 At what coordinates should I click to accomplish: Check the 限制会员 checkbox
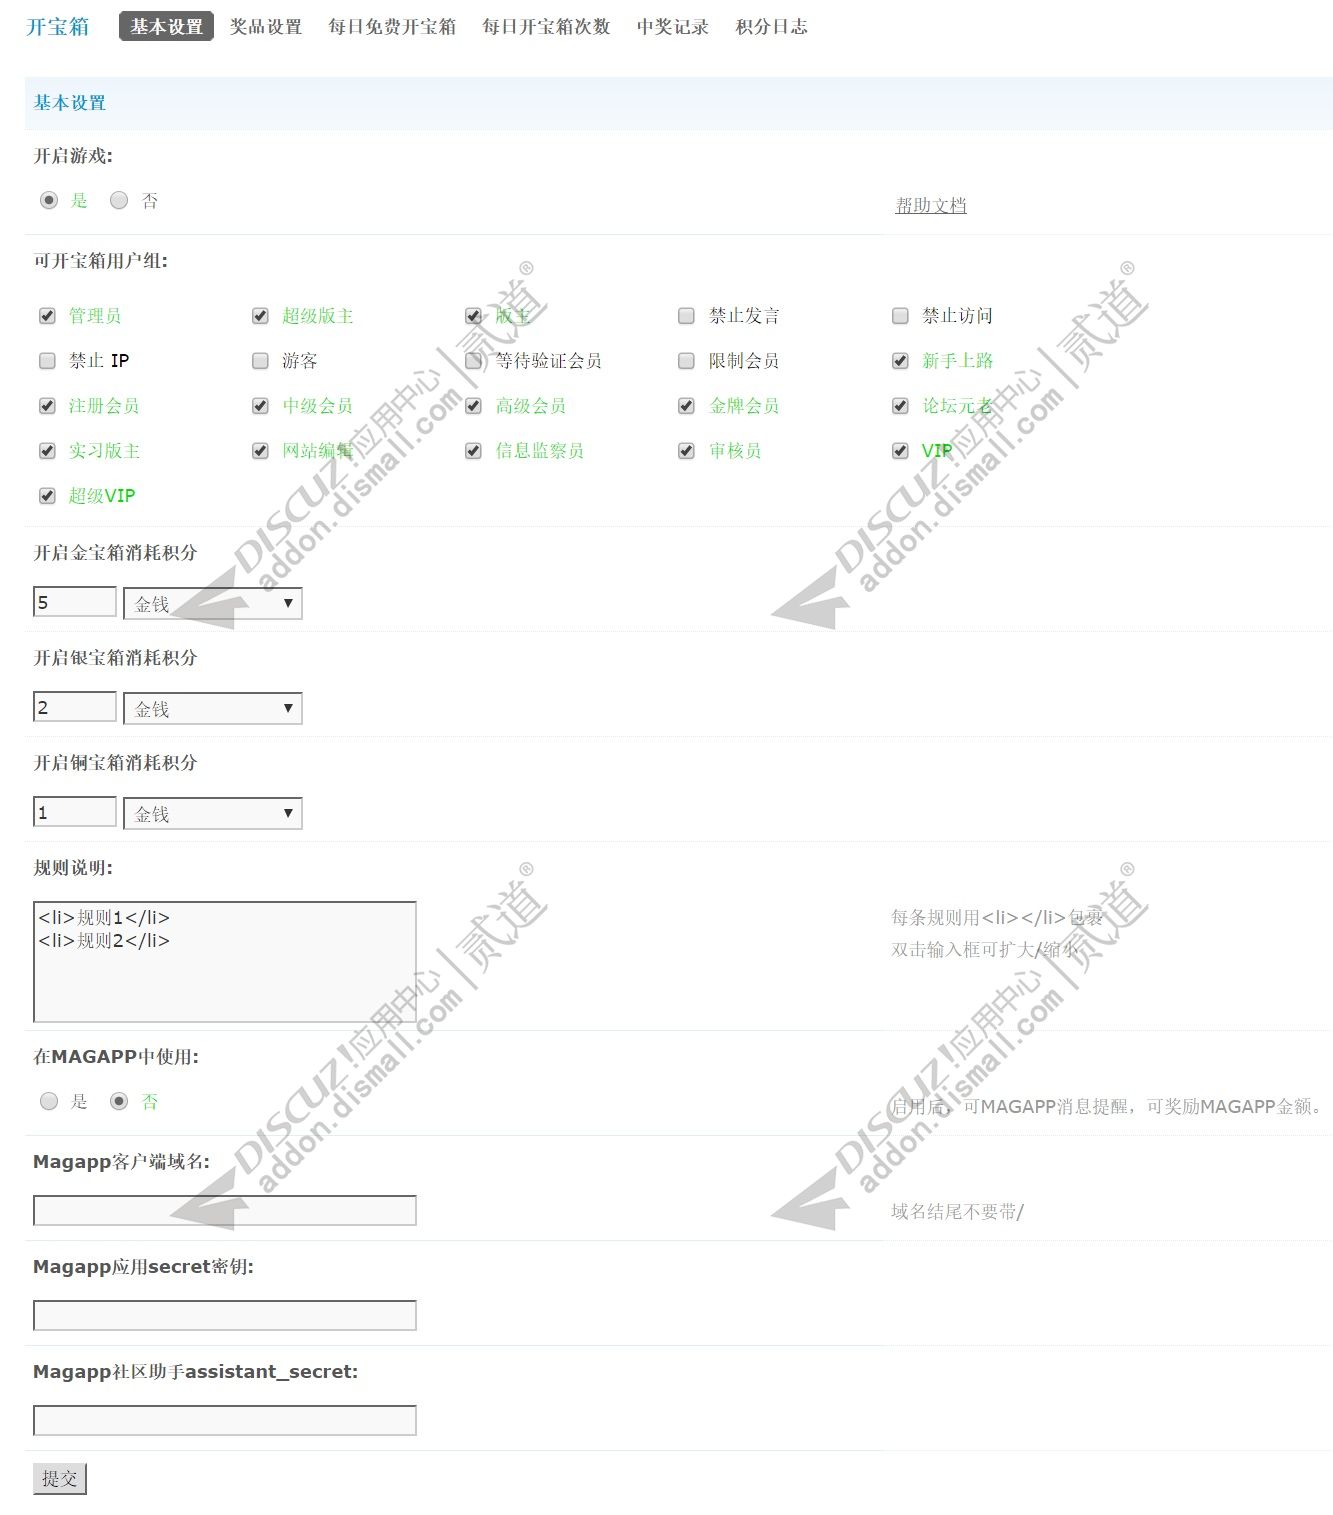coord(686,361)
